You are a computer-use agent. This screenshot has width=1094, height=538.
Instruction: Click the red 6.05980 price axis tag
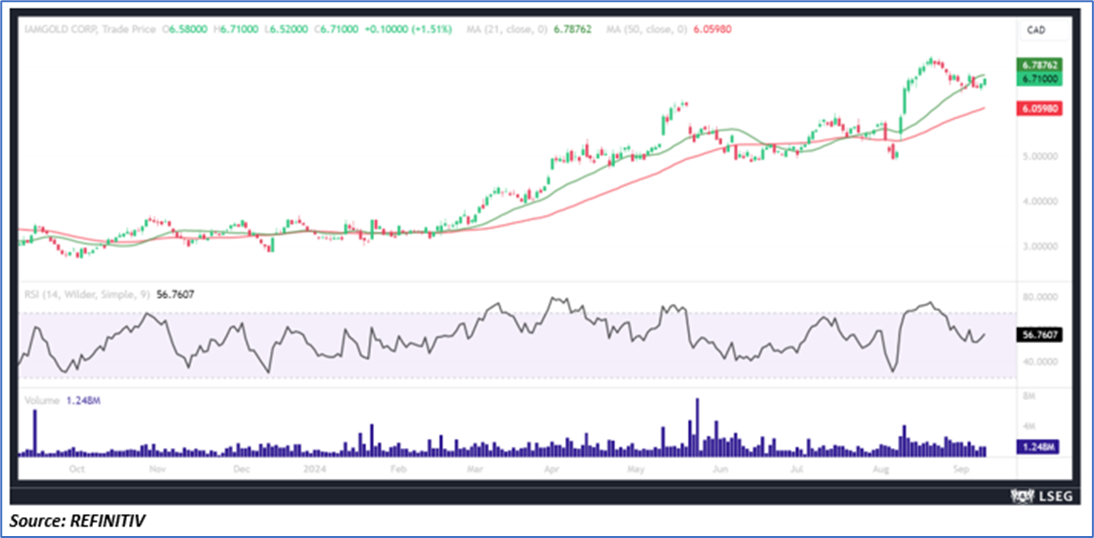[x=1040, y=110]
